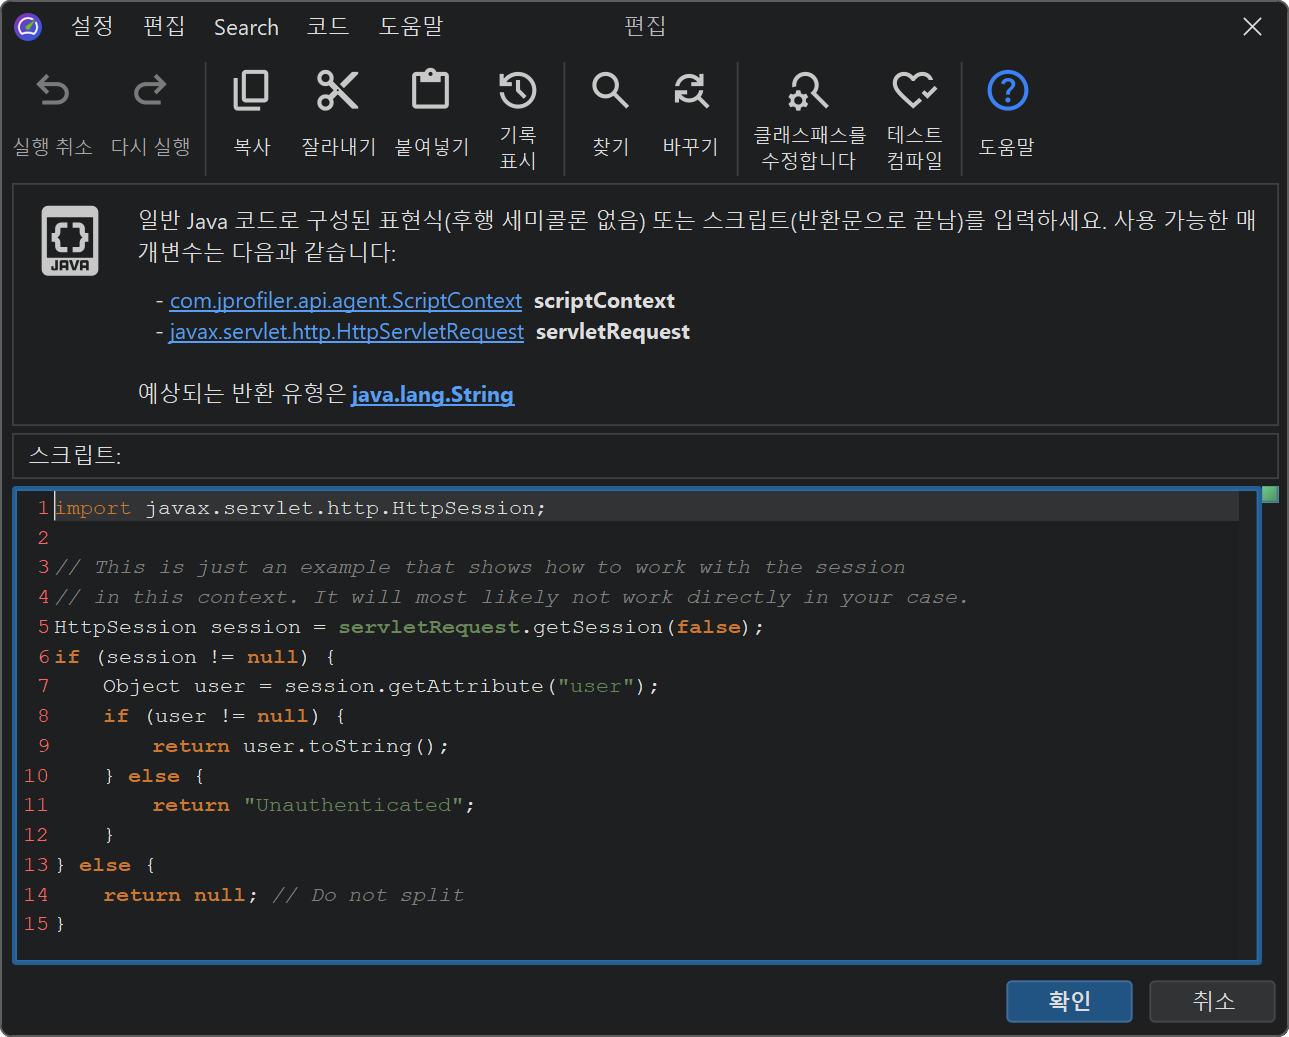1289x1037 pixels.
Task: Open the 도움말 menu in menu bar
Action: (x=410, y=27)
